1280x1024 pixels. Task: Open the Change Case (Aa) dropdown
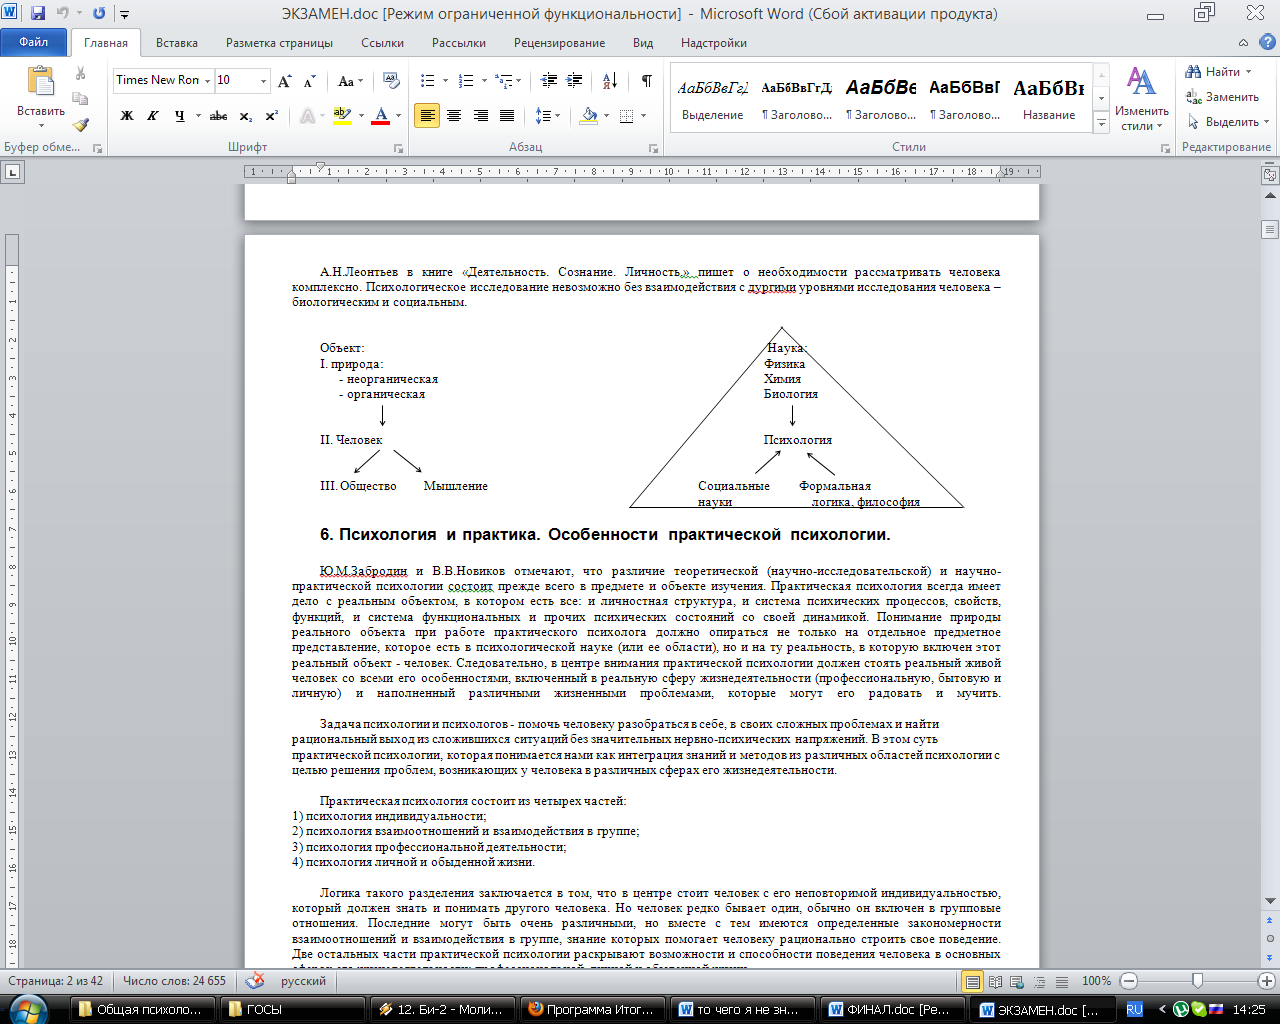coord(350,81)
